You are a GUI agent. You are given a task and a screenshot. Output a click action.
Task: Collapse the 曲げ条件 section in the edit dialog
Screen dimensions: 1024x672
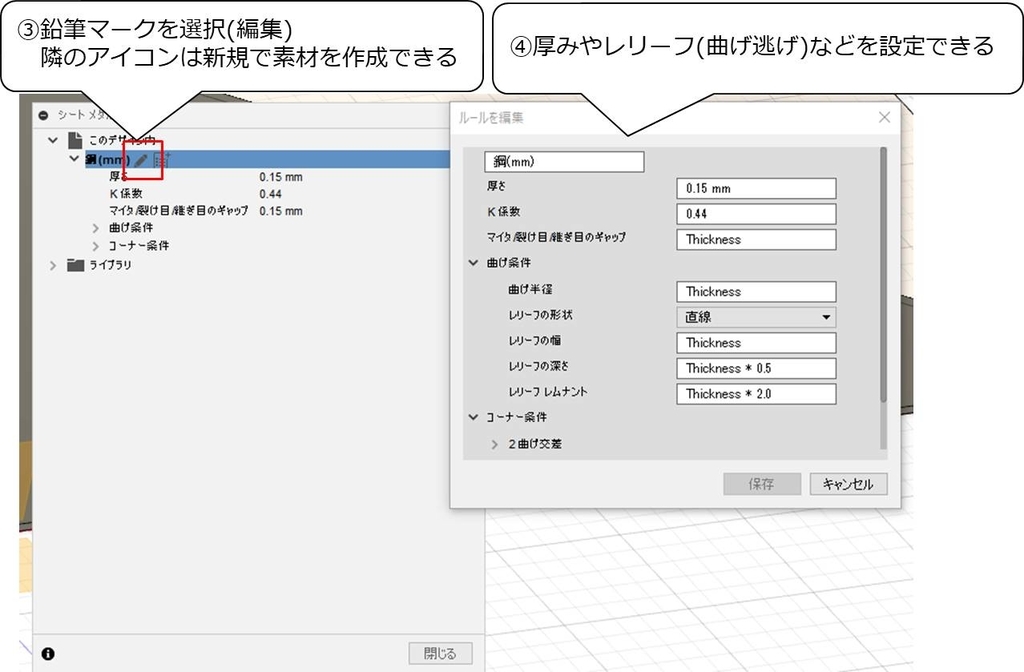[471, 263]
